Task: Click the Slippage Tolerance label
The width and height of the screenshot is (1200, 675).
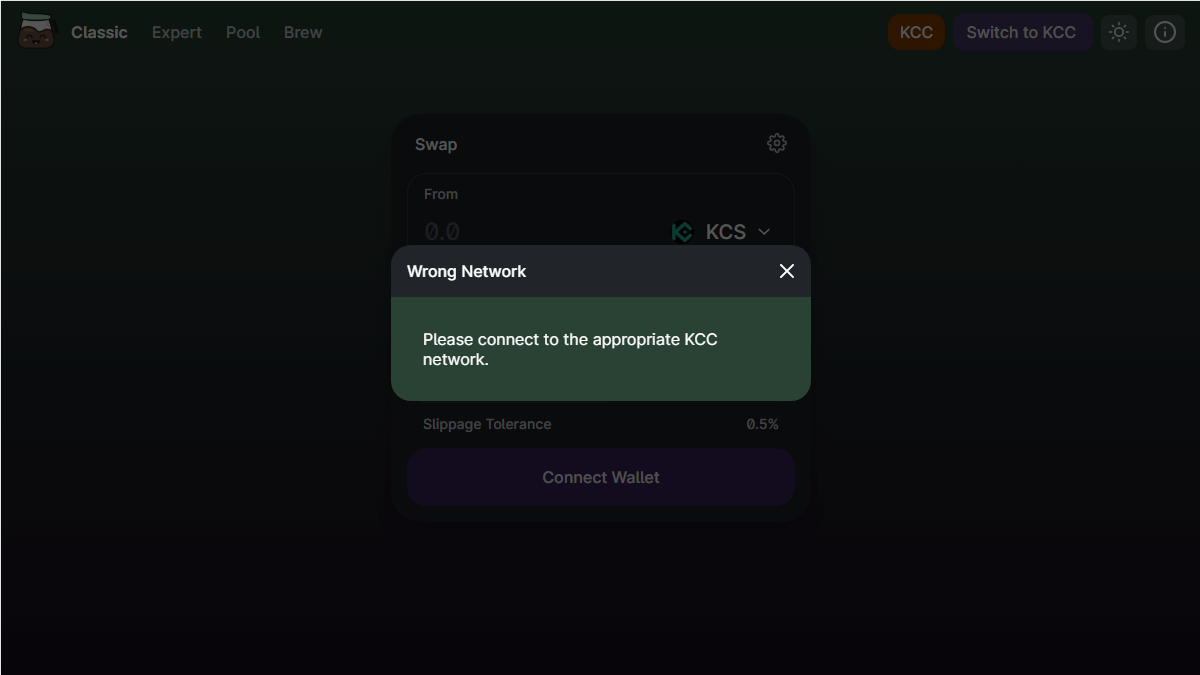Action: click(487, 424)
